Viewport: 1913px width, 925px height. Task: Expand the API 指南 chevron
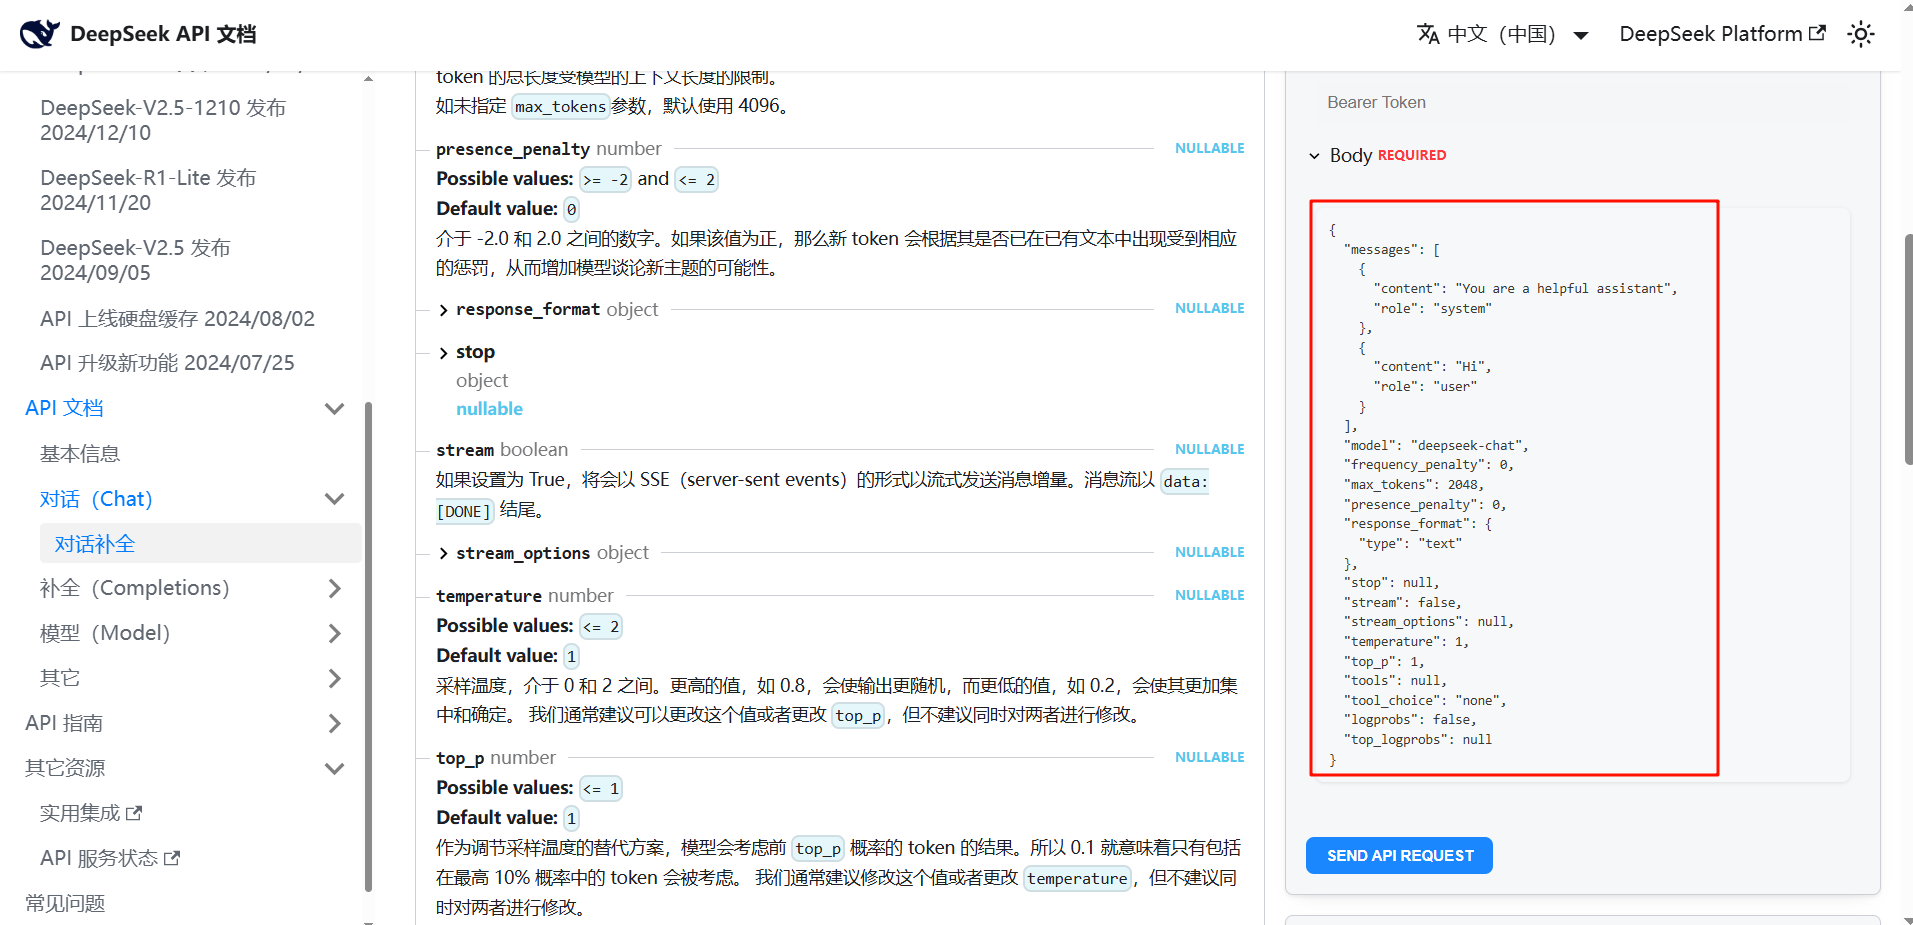coord(335,723)
